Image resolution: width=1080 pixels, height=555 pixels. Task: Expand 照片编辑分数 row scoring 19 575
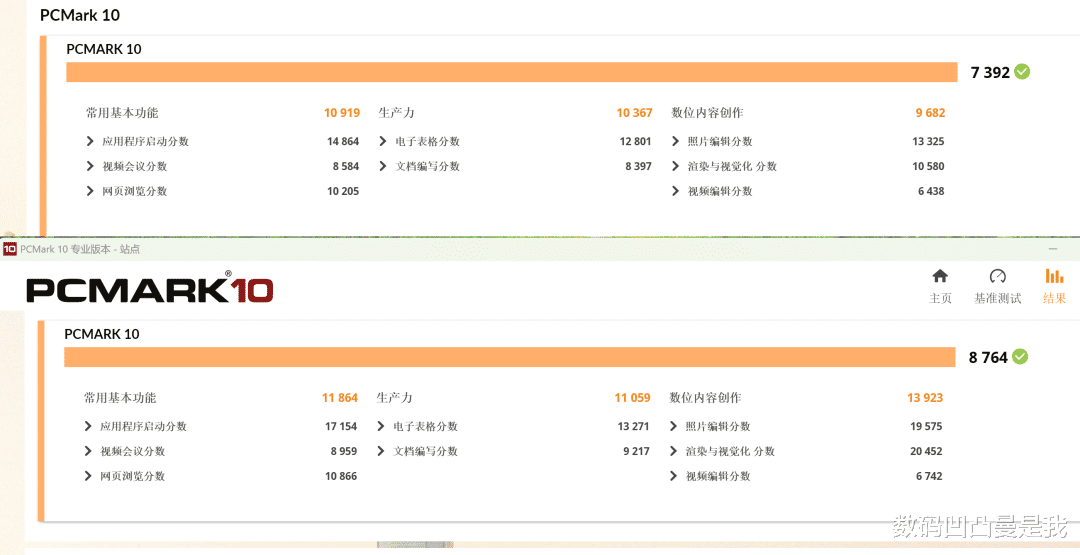click(674, 426)
